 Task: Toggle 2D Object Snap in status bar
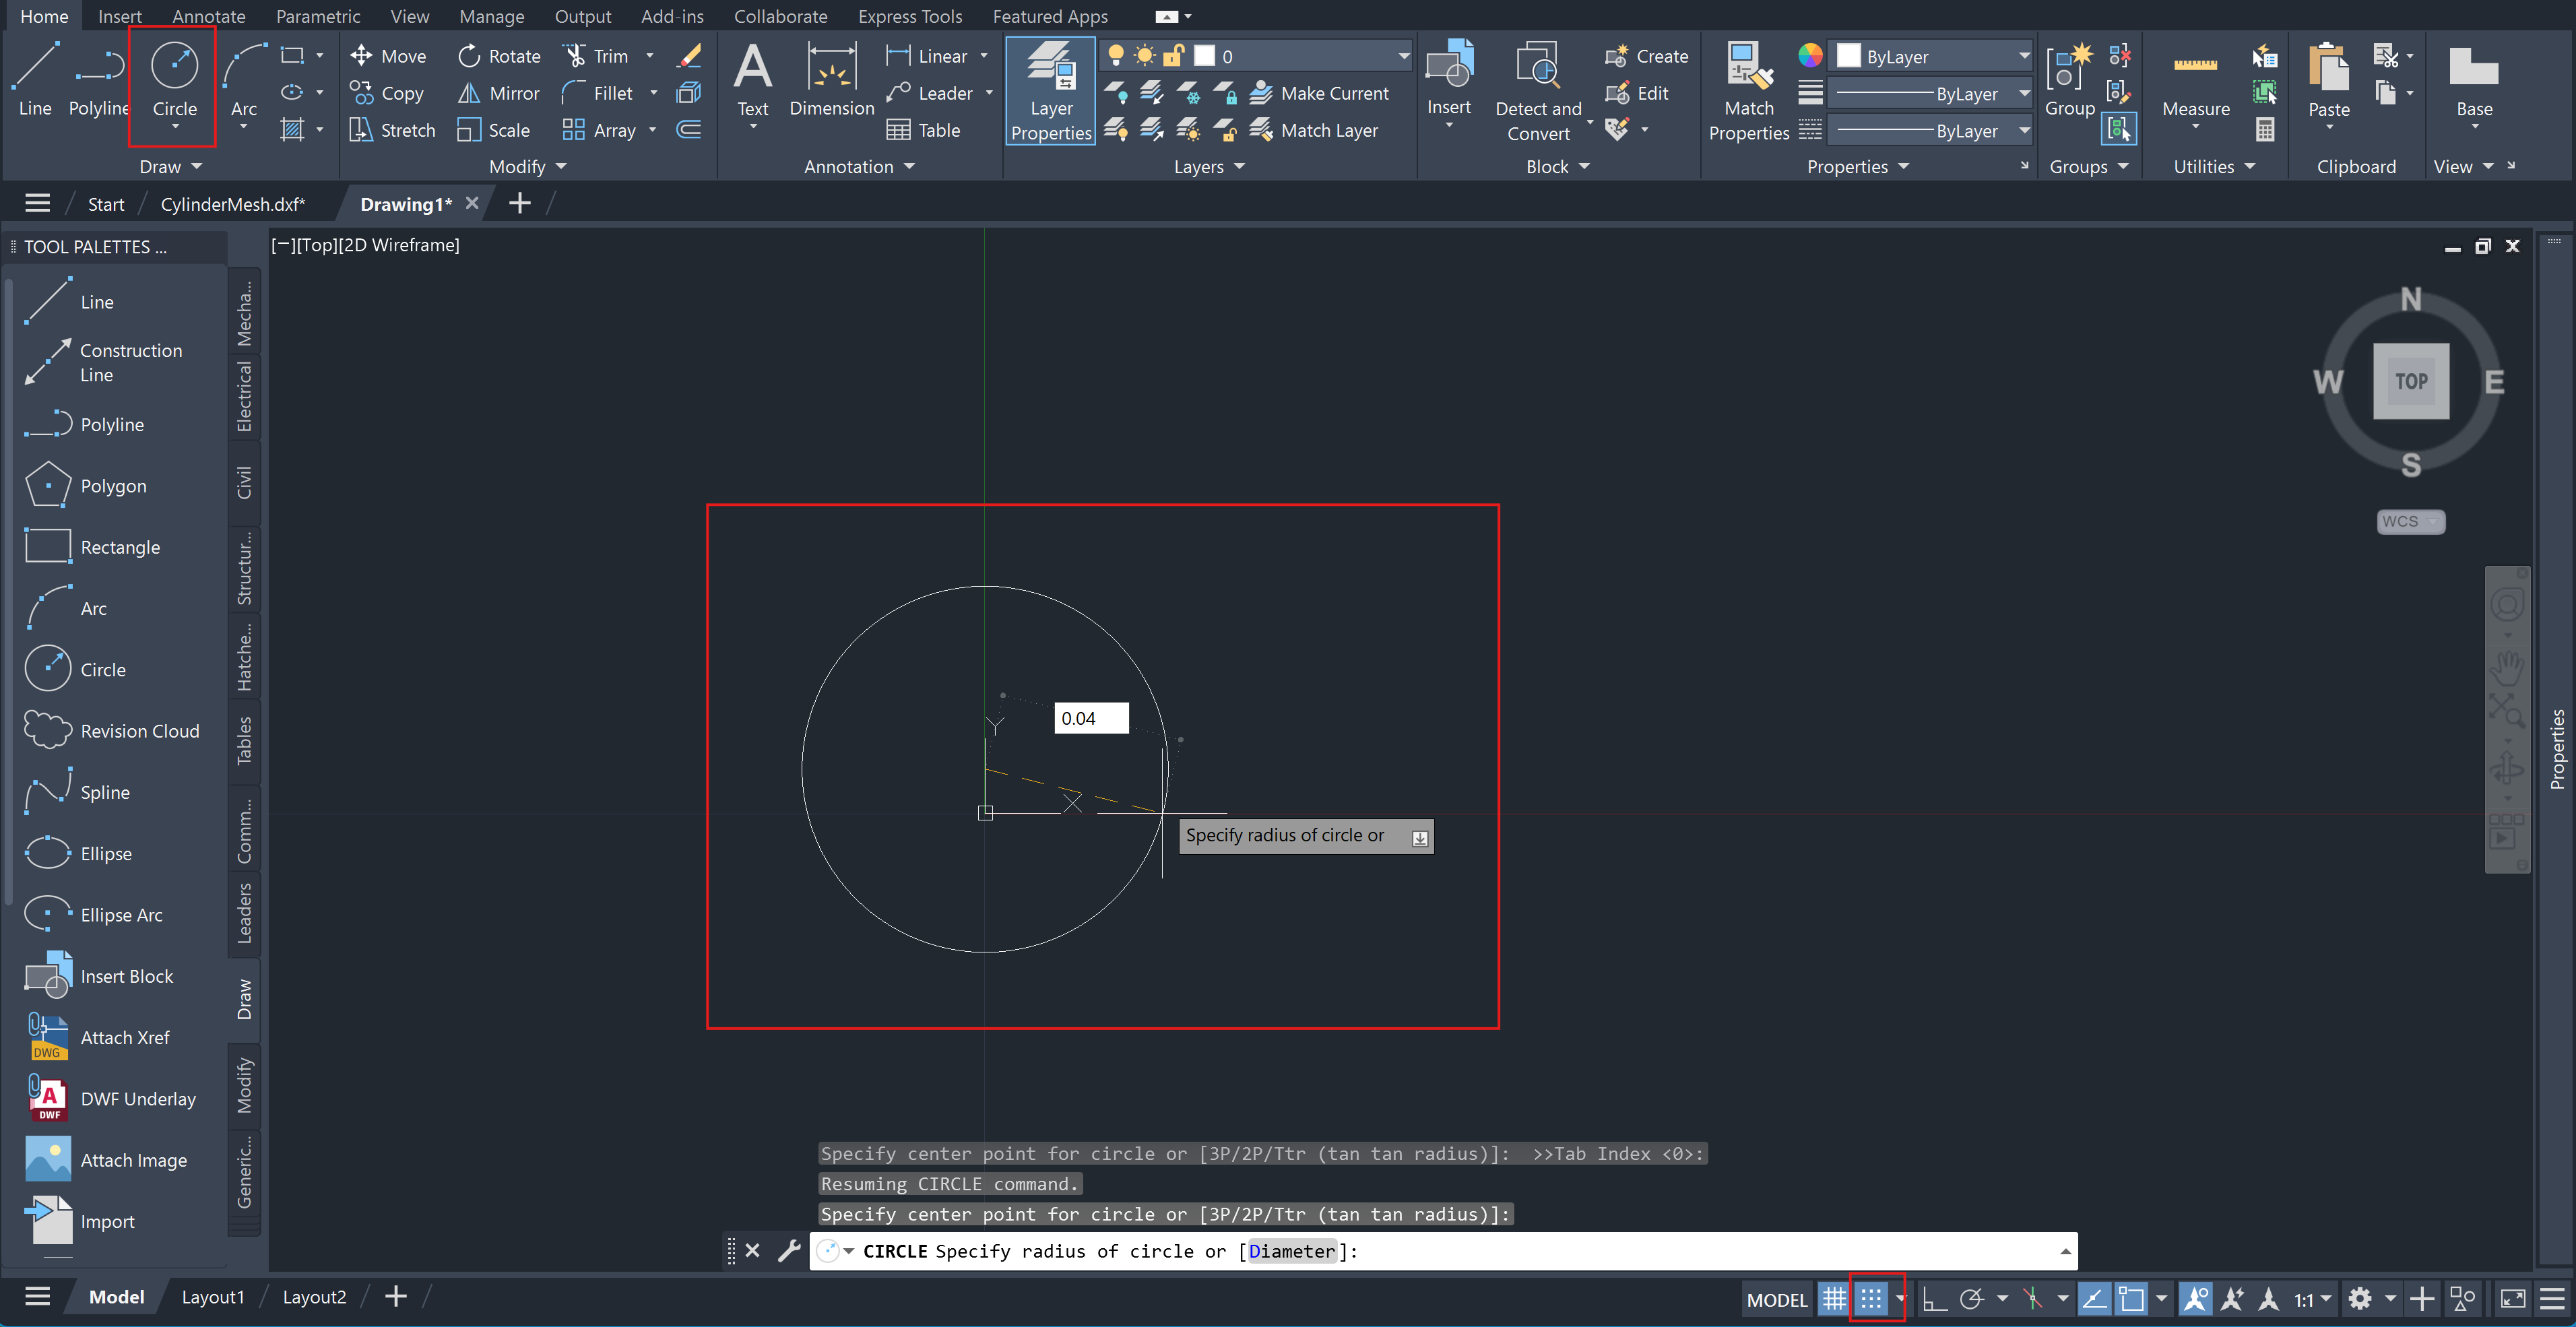pos(2131,1299)
